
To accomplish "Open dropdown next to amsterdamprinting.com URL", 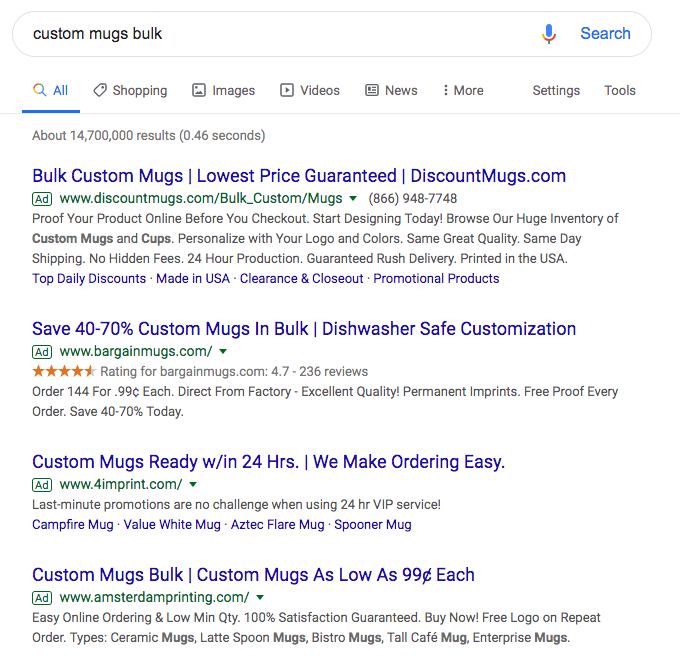I will coord(260,598).
